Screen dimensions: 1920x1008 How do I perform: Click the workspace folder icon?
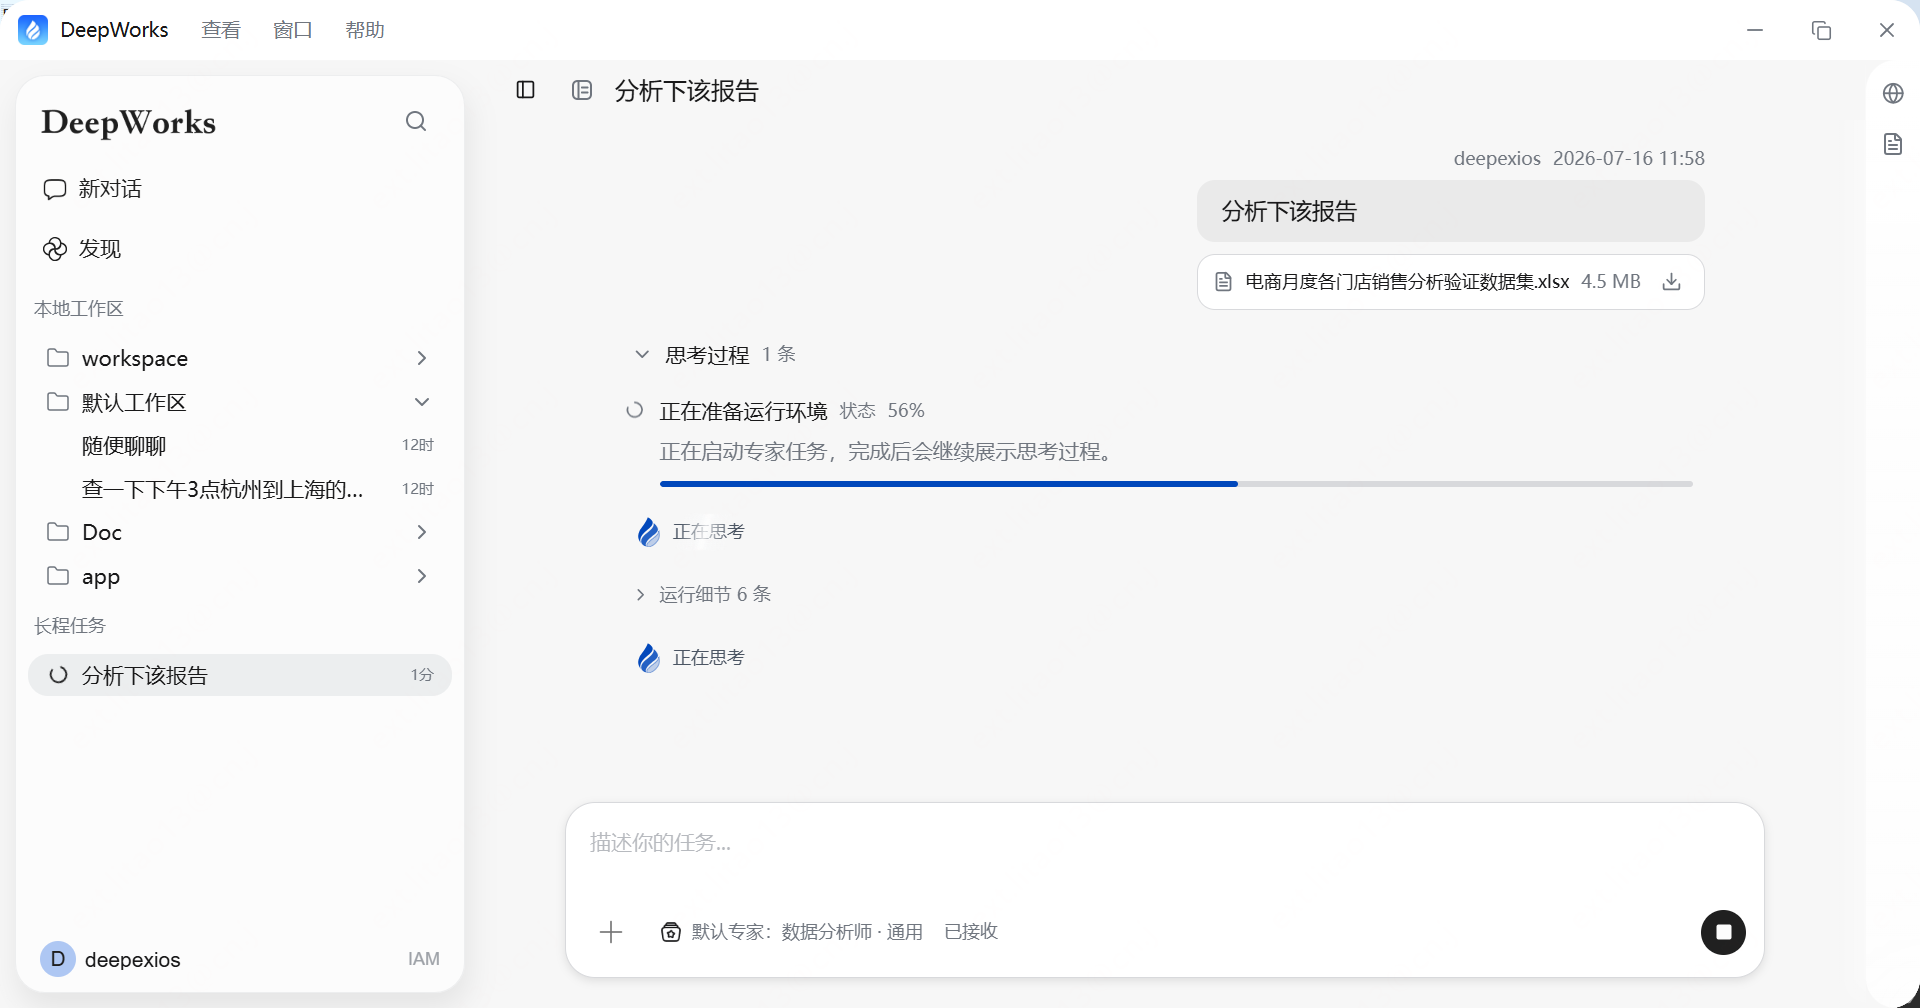[x=58, y=357]
